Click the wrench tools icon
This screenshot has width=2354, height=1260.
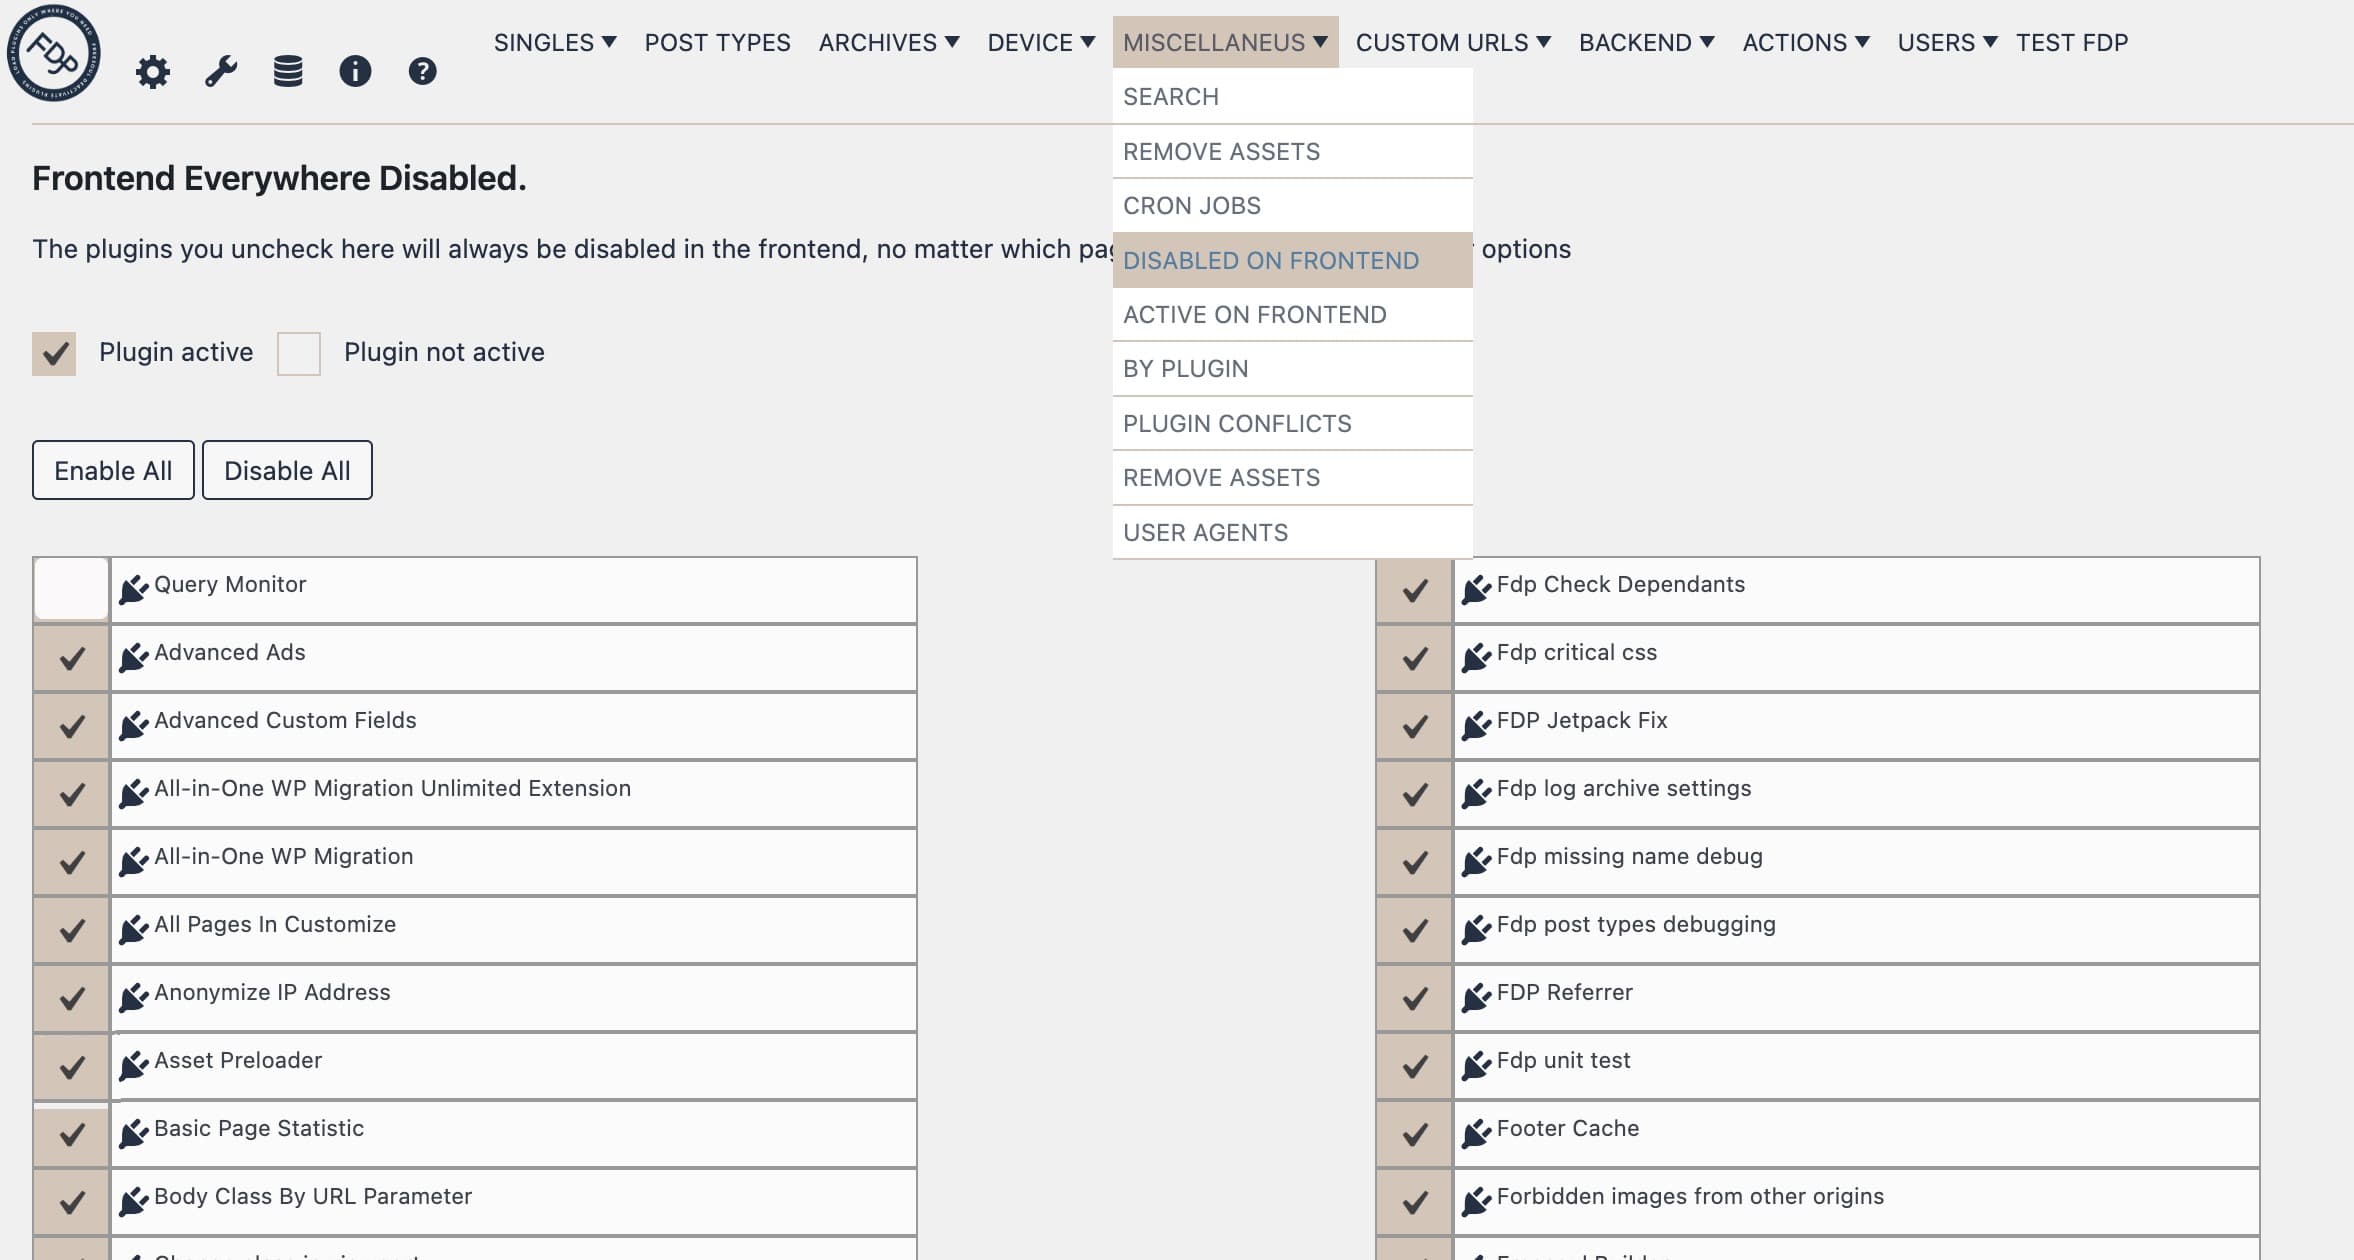(x=221, y=72)
